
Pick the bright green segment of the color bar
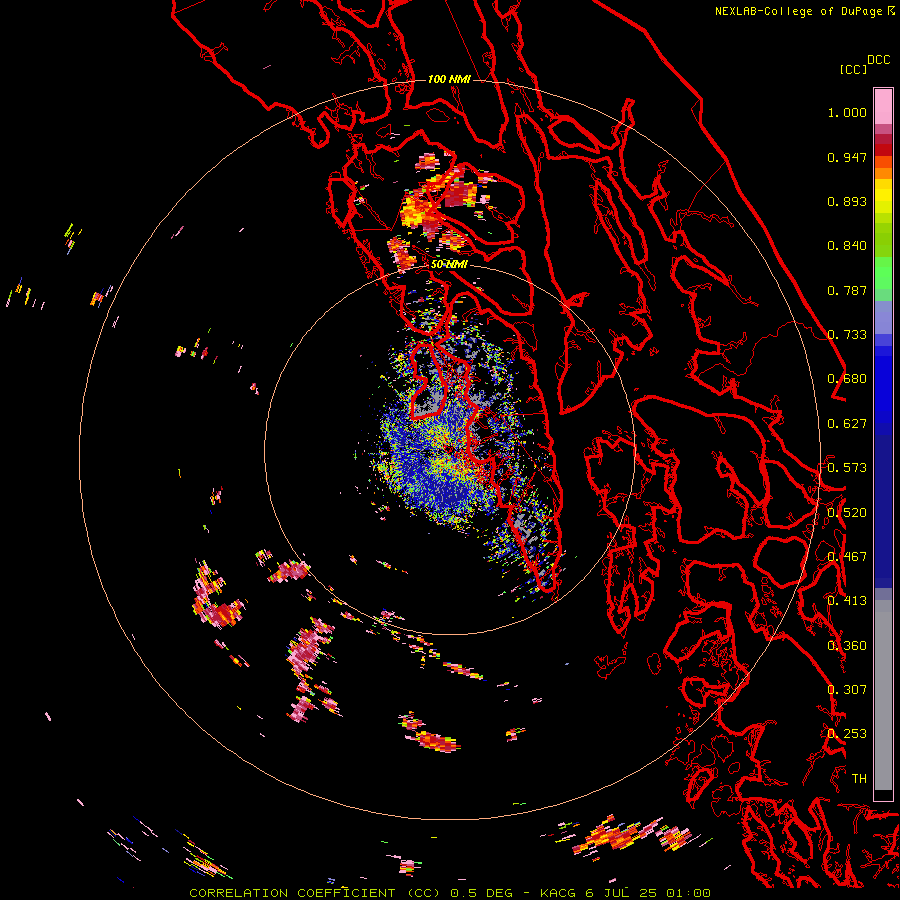click(x=883, y=273)
